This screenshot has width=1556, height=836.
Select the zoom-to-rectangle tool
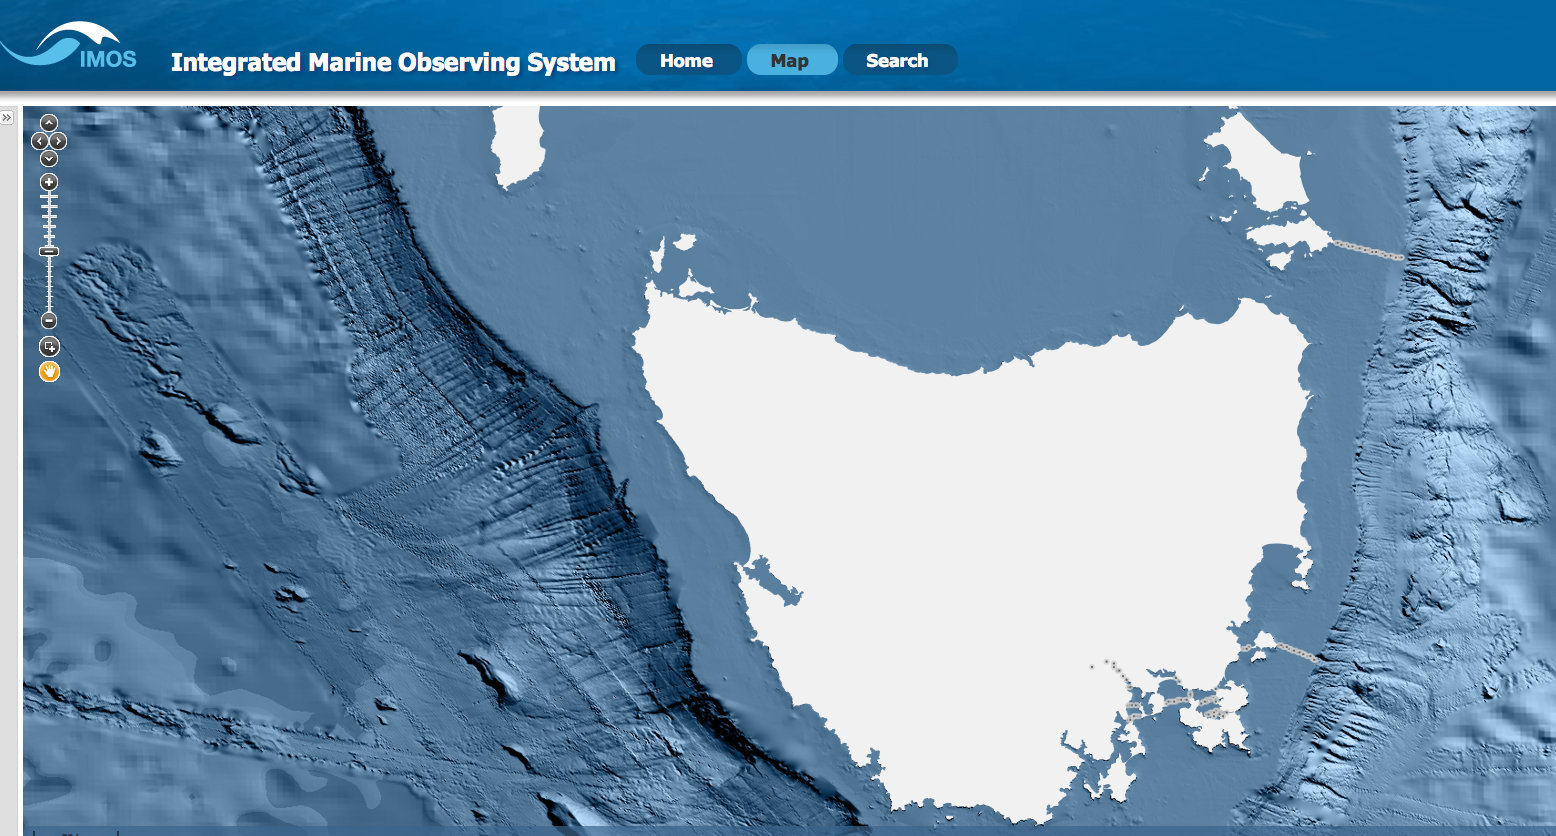[47, 347]
